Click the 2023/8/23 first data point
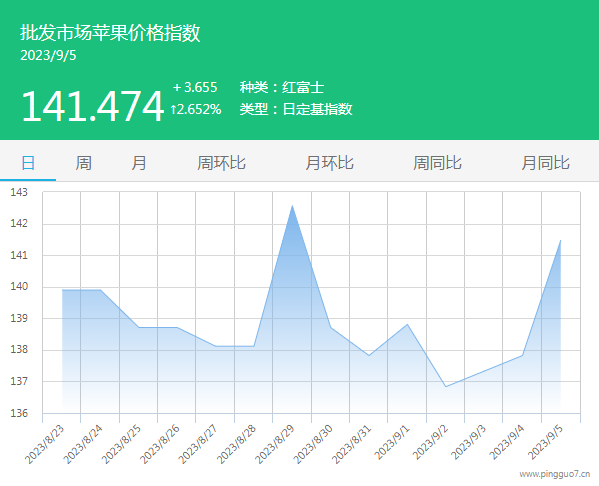This screenshot has height=486, width=599. [x=62, y=290]
